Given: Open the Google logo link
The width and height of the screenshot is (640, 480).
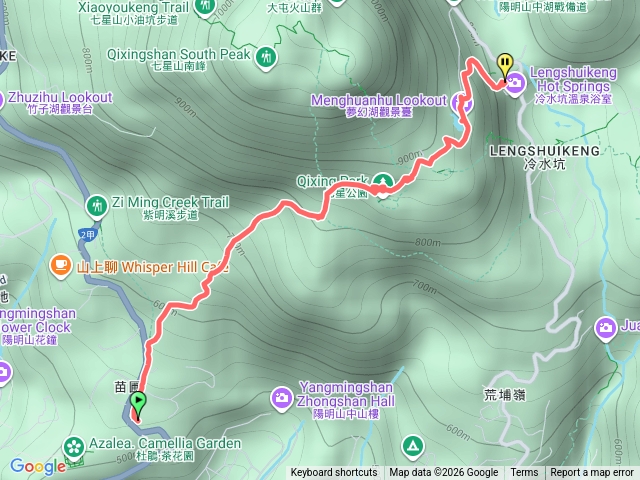Looking at the screenshot, I should point(38,467).
